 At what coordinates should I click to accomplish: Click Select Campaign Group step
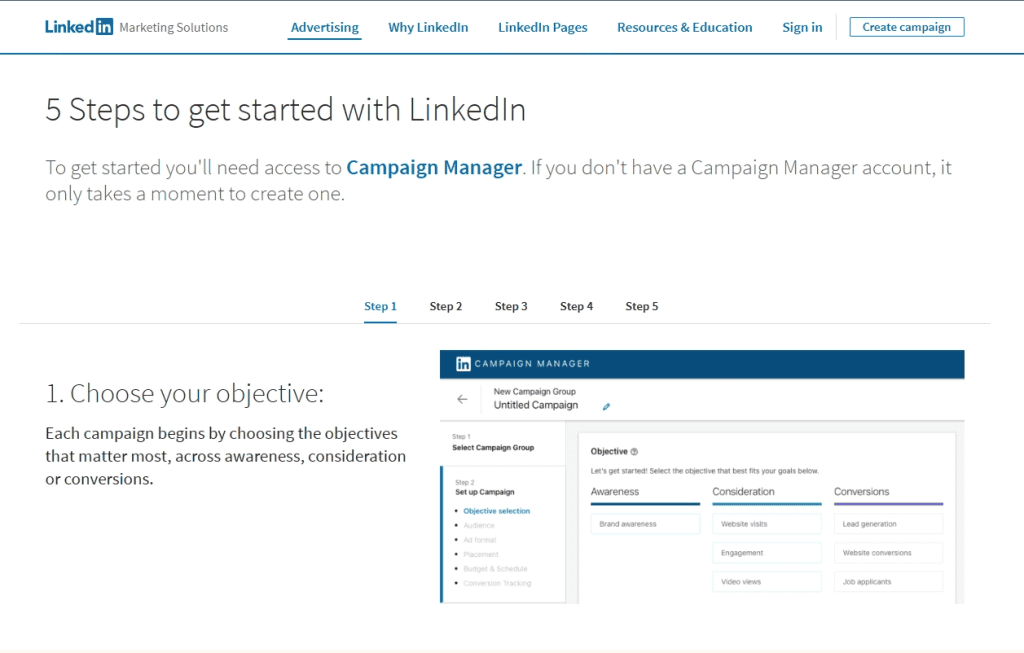coord(493,447)
